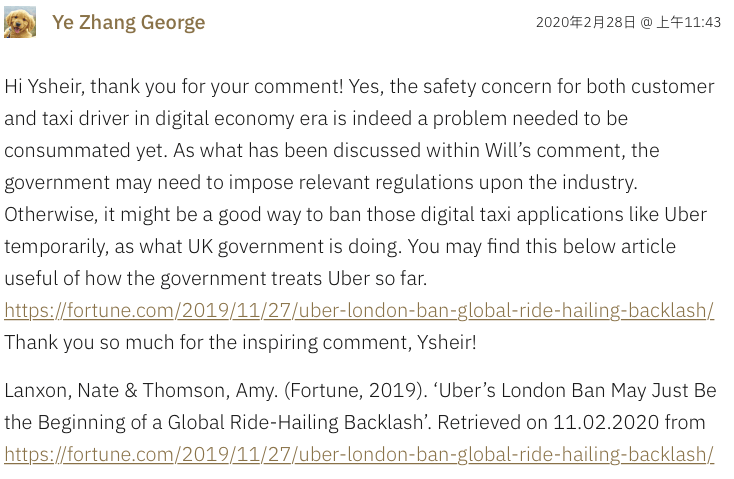Open the fortune.com link below the citation
The image size is (734, 479).
(x=359, y=454)
